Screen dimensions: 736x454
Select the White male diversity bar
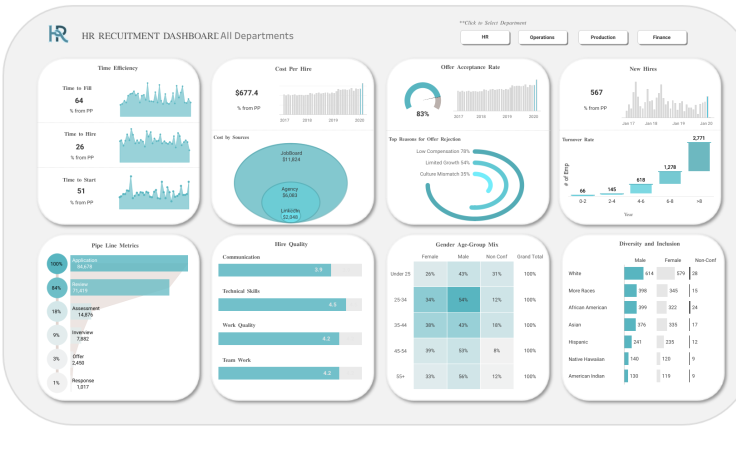point(634,273)
